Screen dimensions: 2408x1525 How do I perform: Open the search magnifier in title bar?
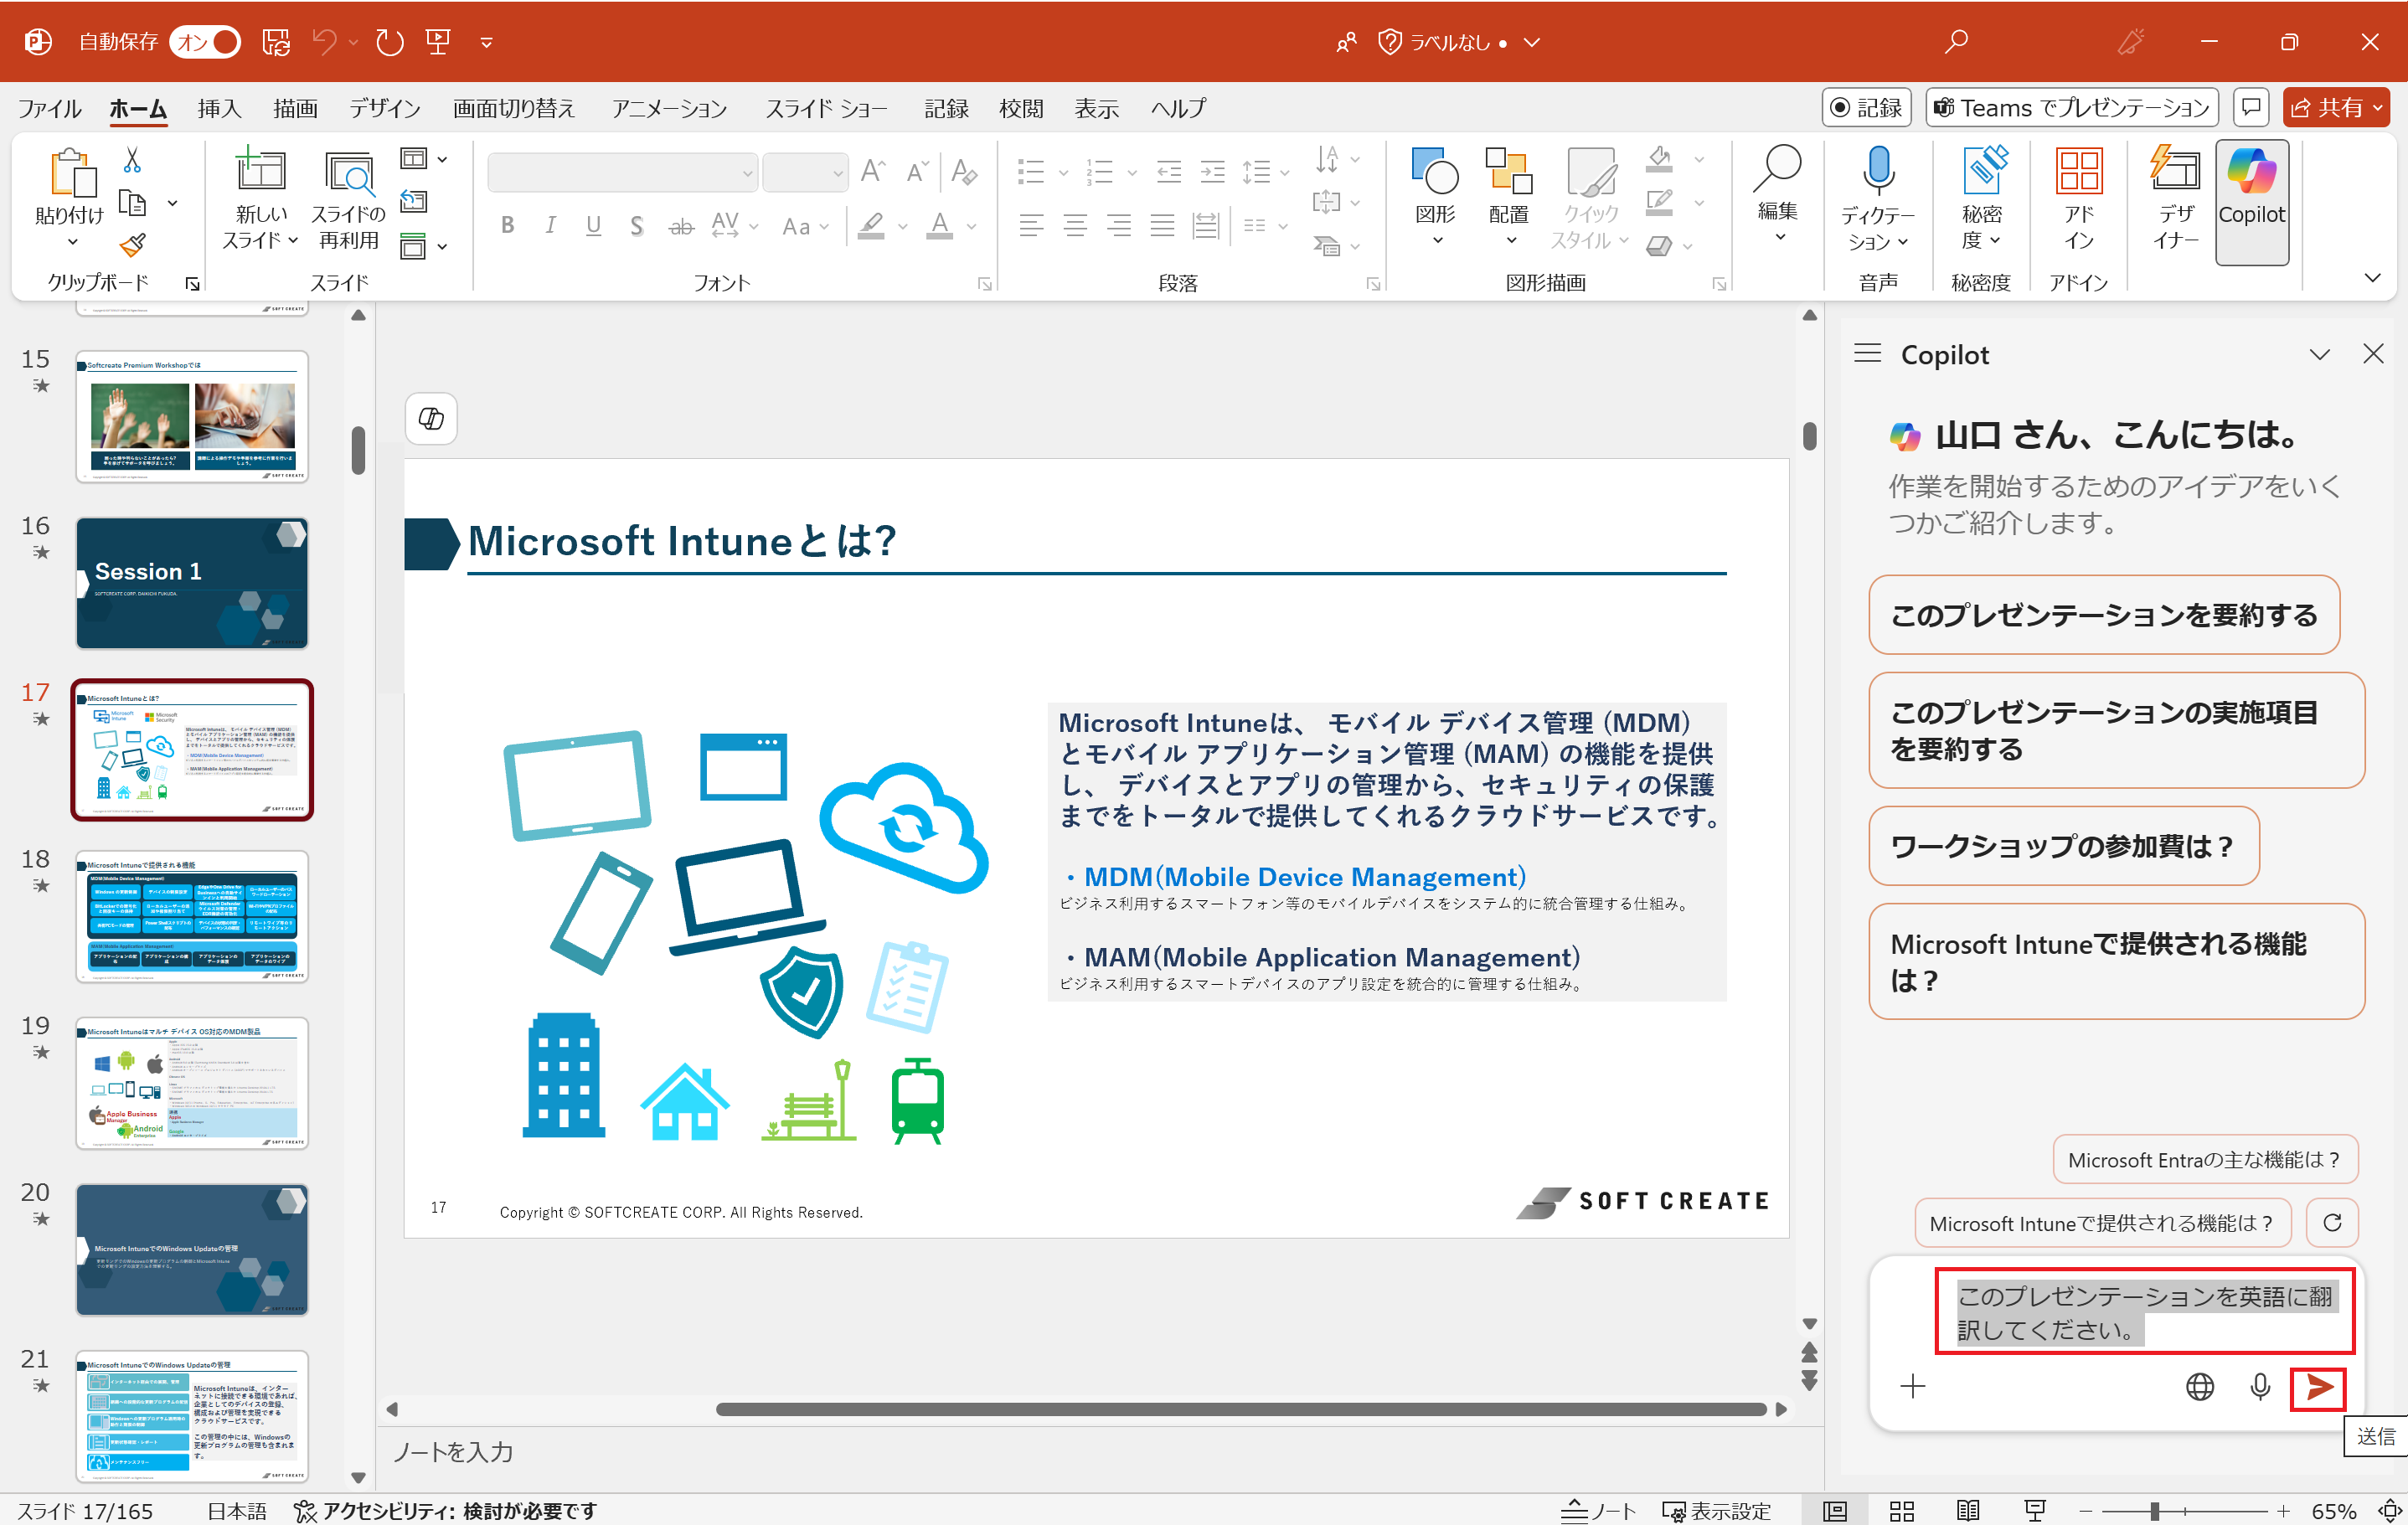1956,42
